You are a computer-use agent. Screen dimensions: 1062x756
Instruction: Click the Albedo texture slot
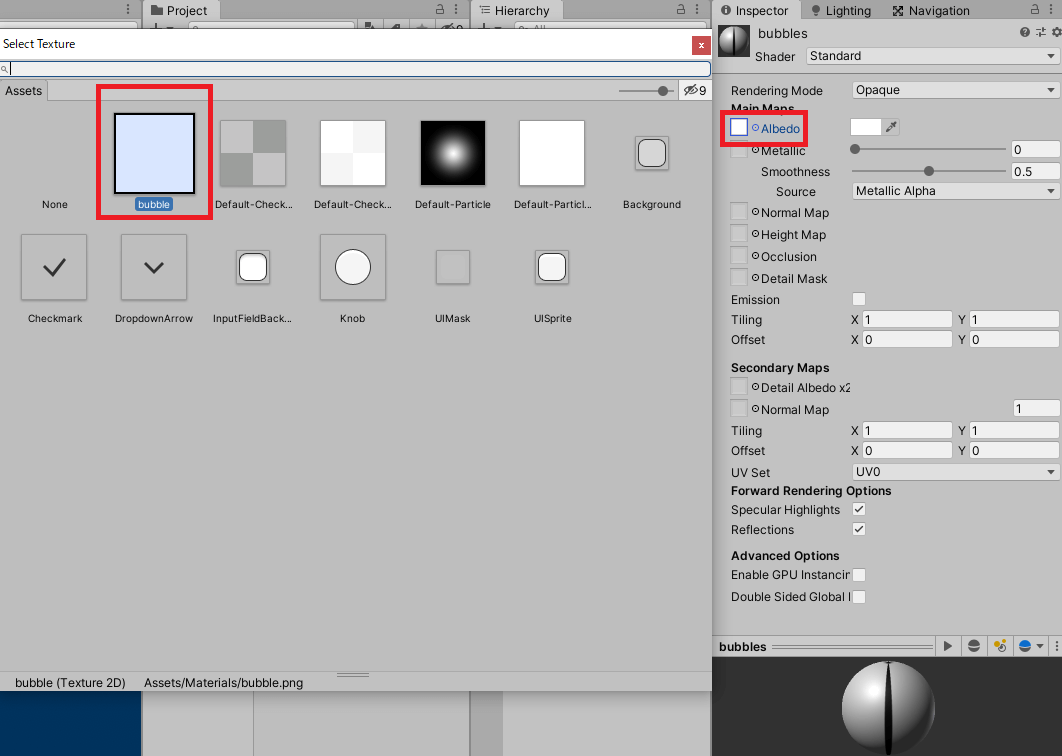(x=739, y=127)
